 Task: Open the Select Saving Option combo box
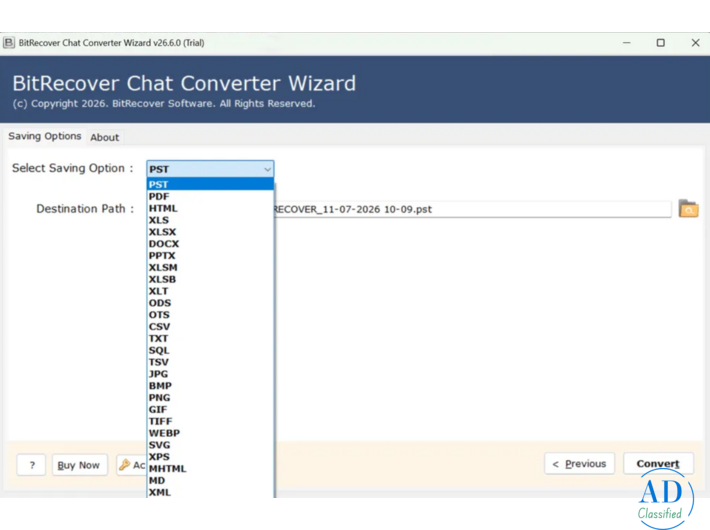click(210, 169)
